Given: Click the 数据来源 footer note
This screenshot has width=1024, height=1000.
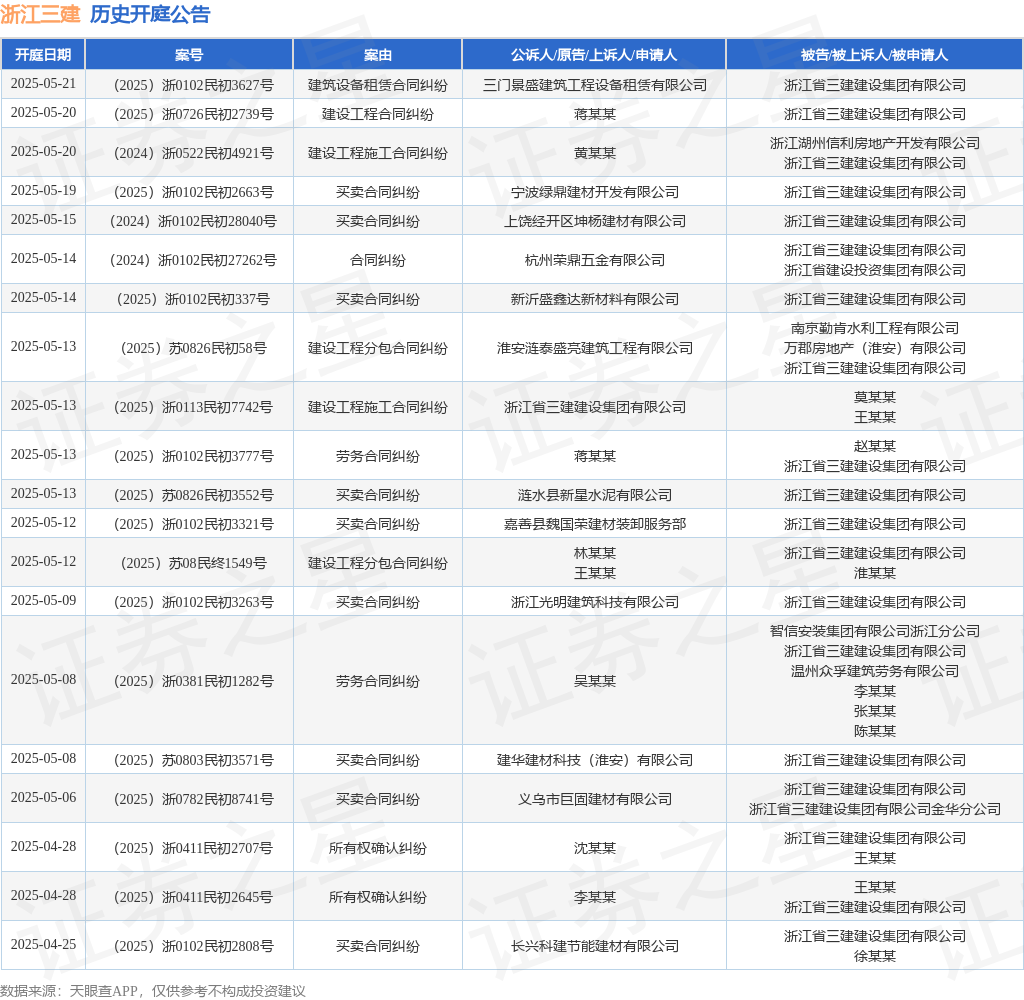Looking at the screenshot, I should (x=153, y=991).
